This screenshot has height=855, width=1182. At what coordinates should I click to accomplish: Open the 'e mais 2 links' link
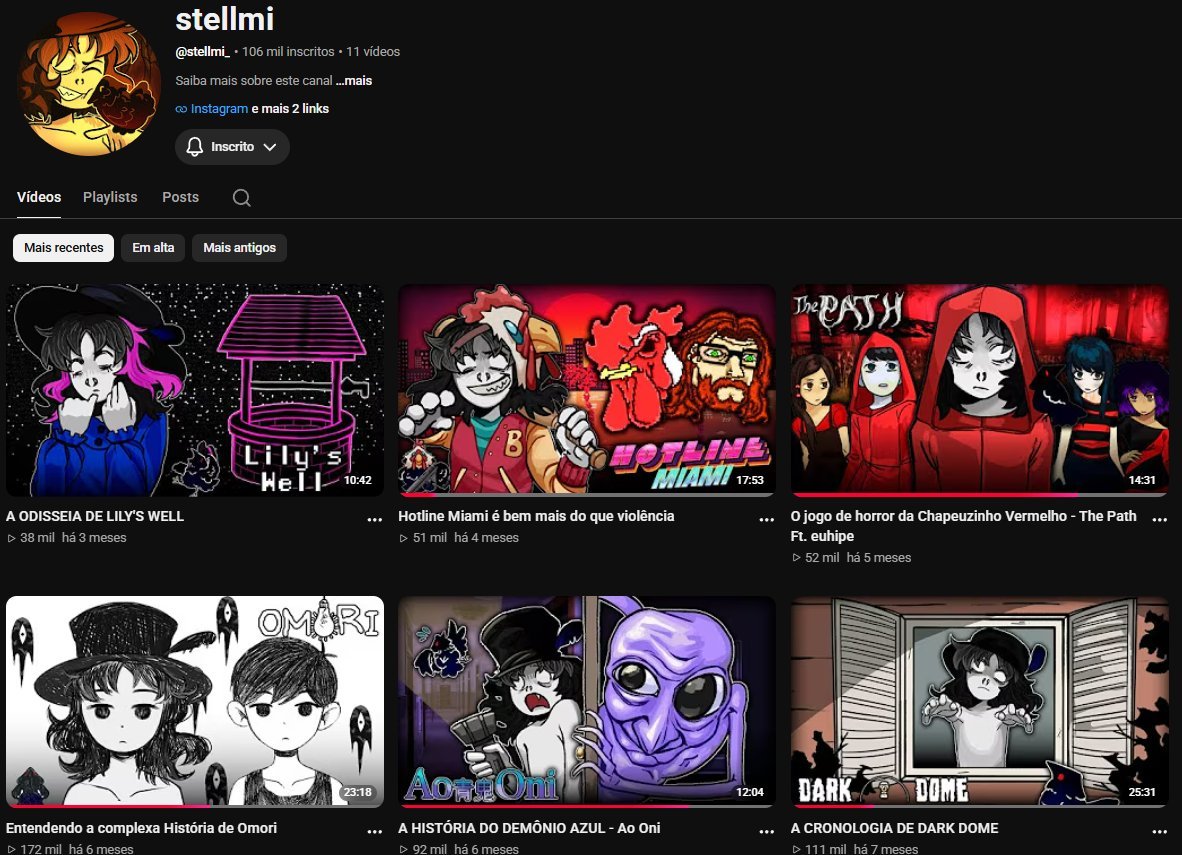coord(290,109)
